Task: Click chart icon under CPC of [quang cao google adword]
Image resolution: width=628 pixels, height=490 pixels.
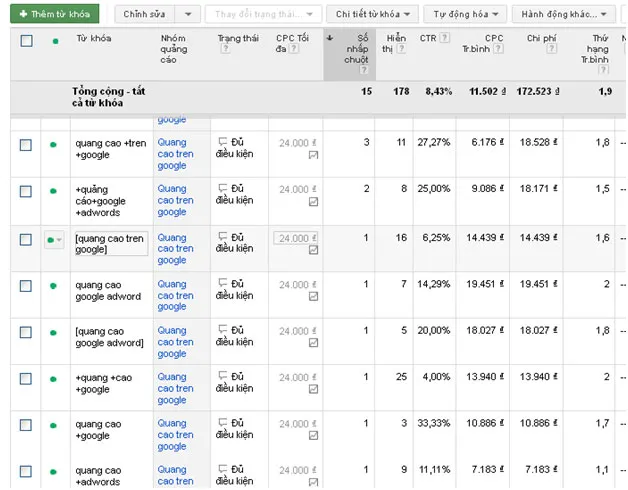Action: pyautogui.click(x=314, y=343)
